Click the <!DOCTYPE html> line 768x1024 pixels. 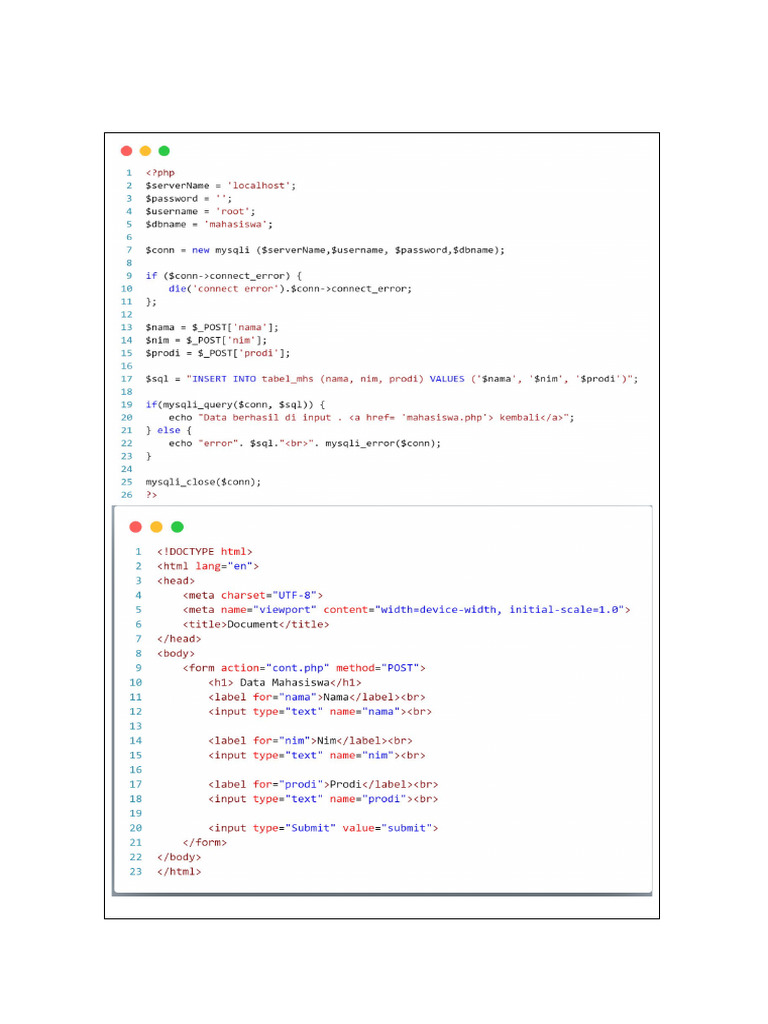coord(204,552)
